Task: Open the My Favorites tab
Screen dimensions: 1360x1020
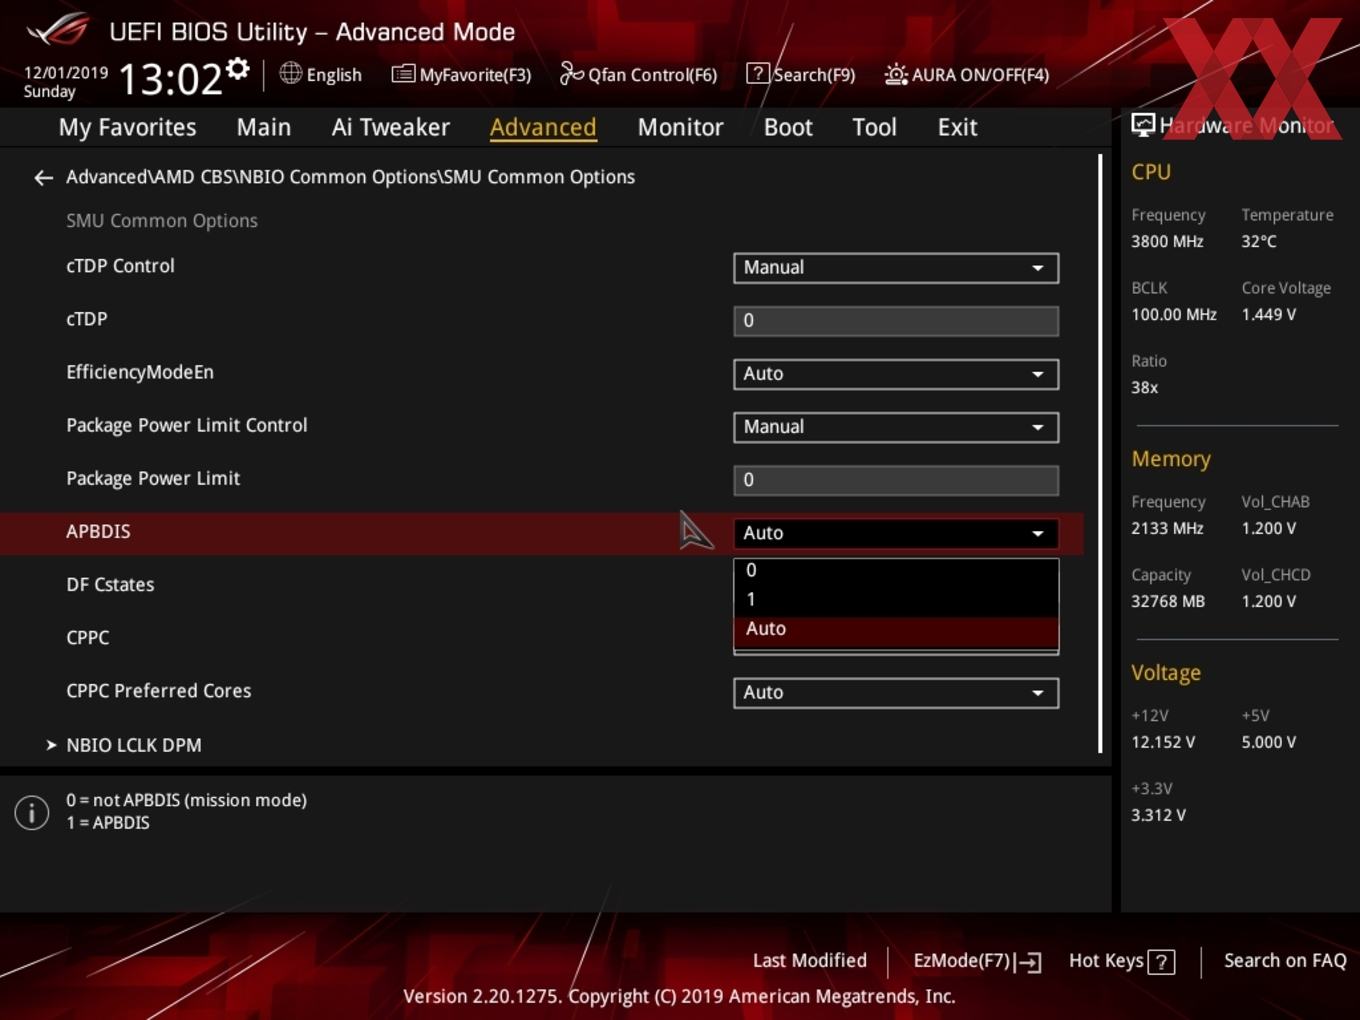Action: pyautogui.click(x=127, y=127)
